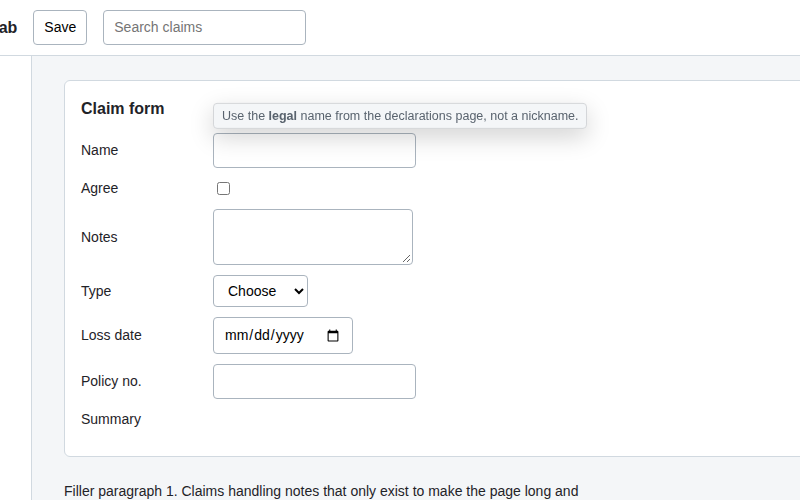Click the Name field label
800x500 pixels.
point(99,150)
